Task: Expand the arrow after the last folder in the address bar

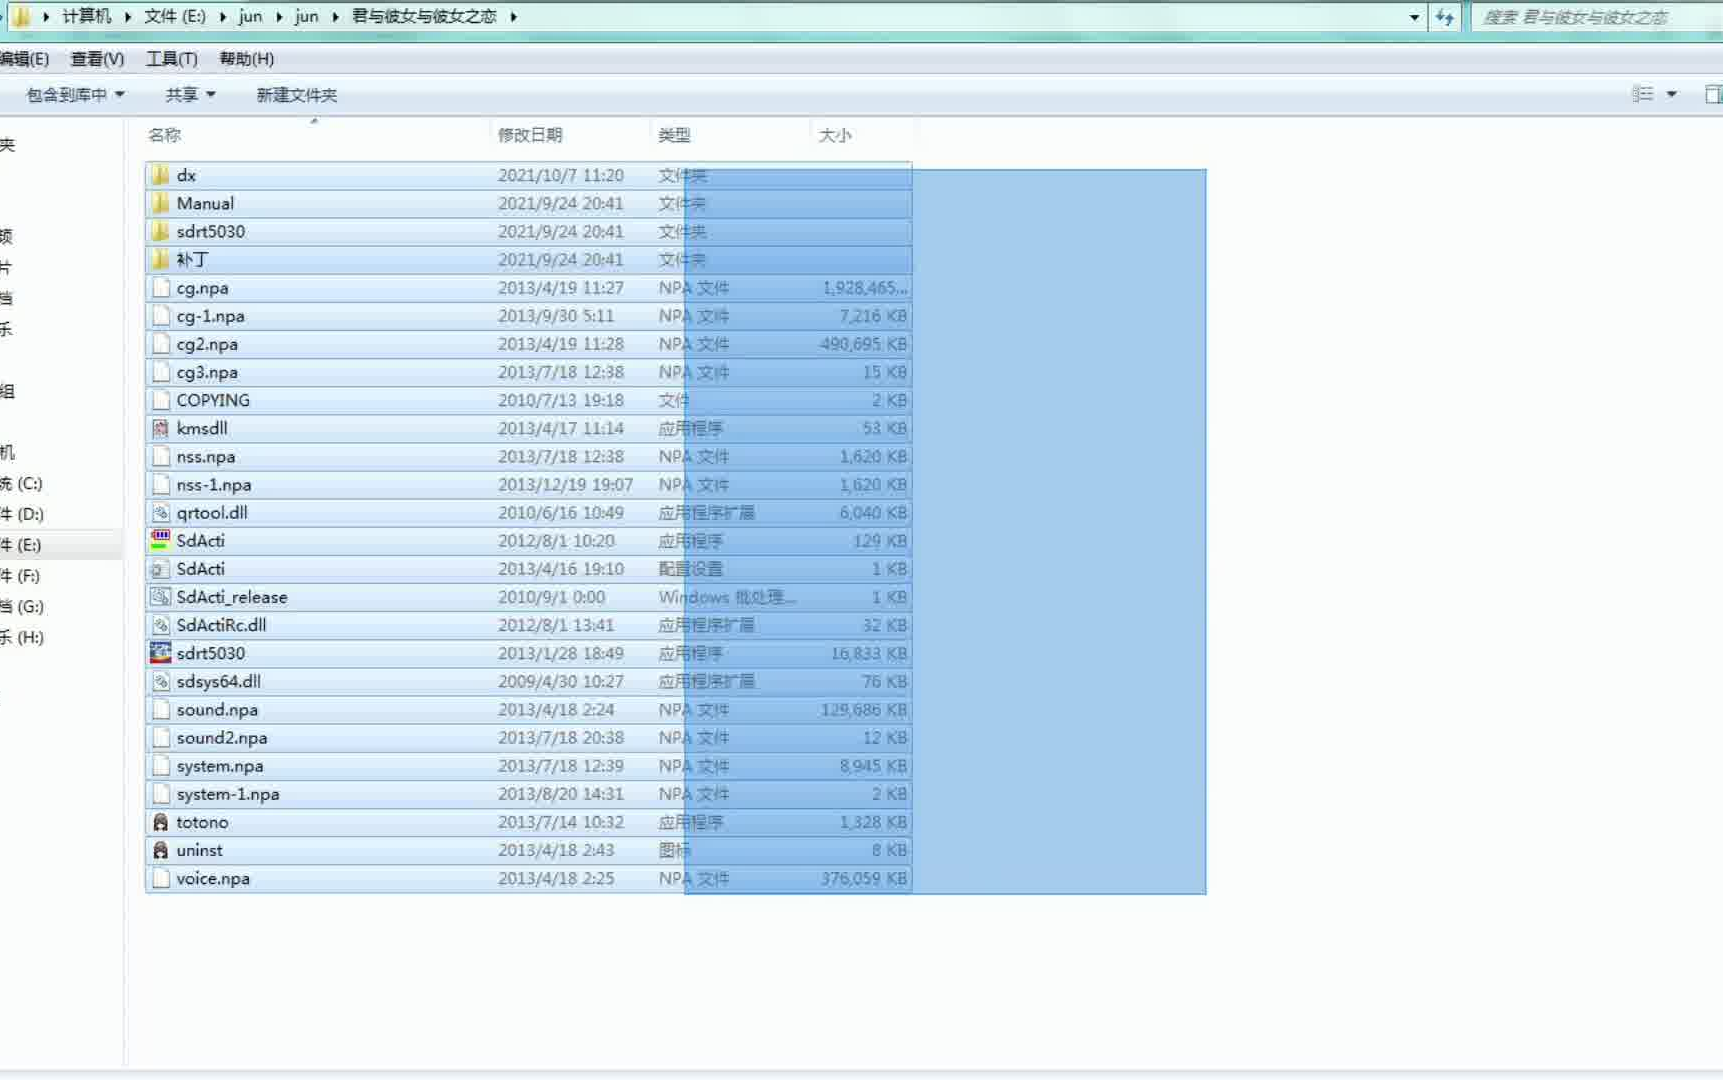Action: (x=513, y=17)
